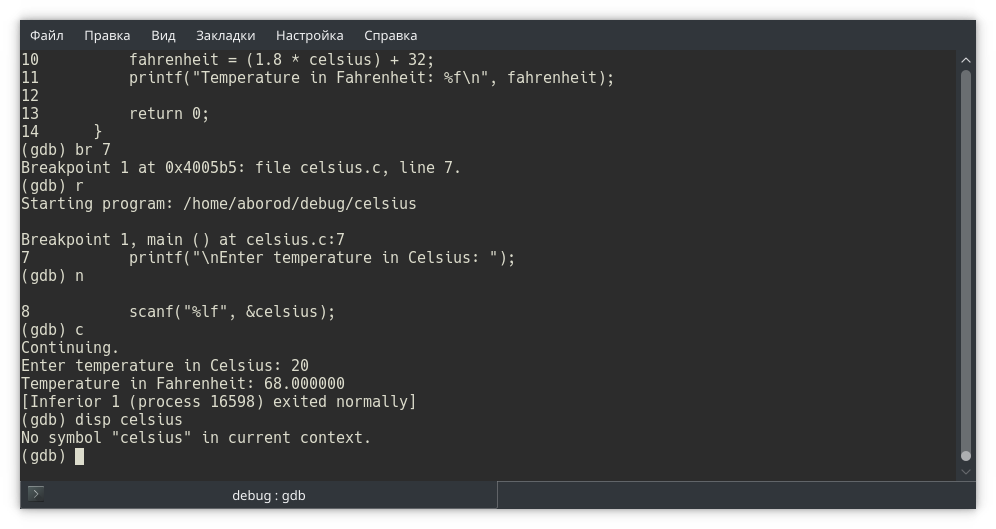
Task: Click the /home/aborod/debug/celsius program path
Action: (299, 204)
